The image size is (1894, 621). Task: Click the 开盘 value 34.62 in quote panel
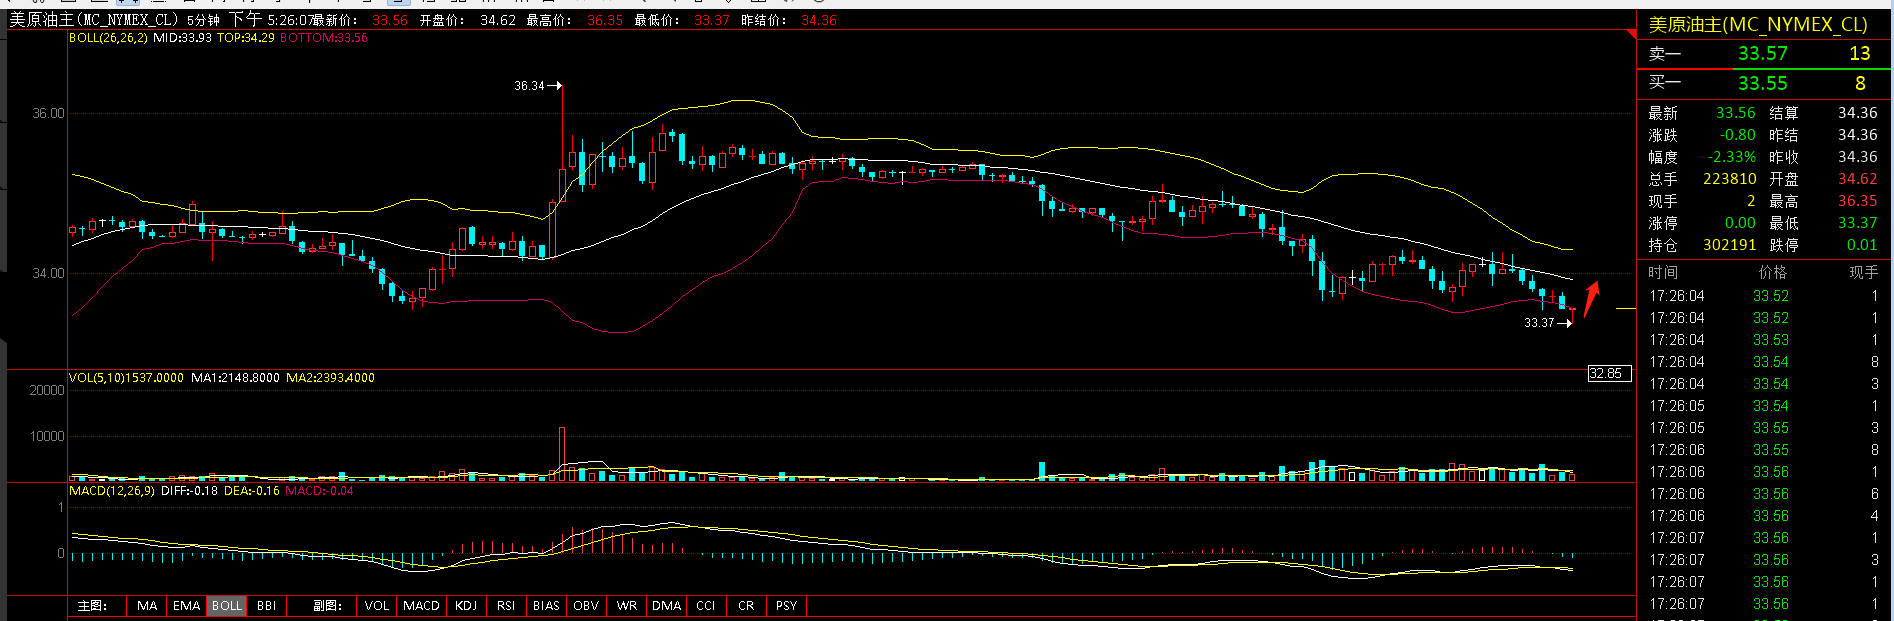[1857, 179]
